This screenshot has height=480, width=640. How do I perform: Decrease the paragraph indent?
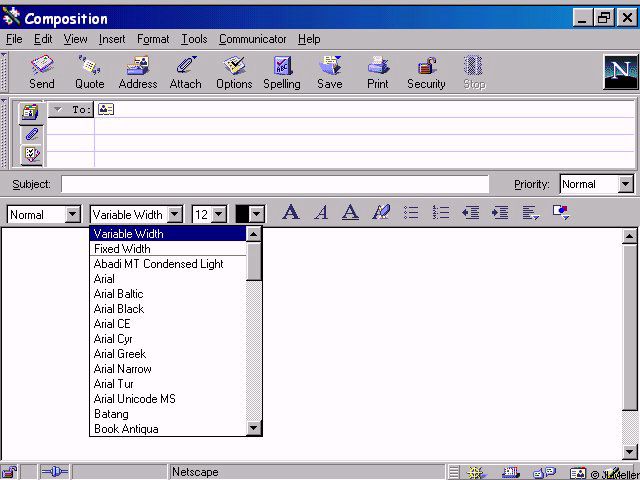471,213
